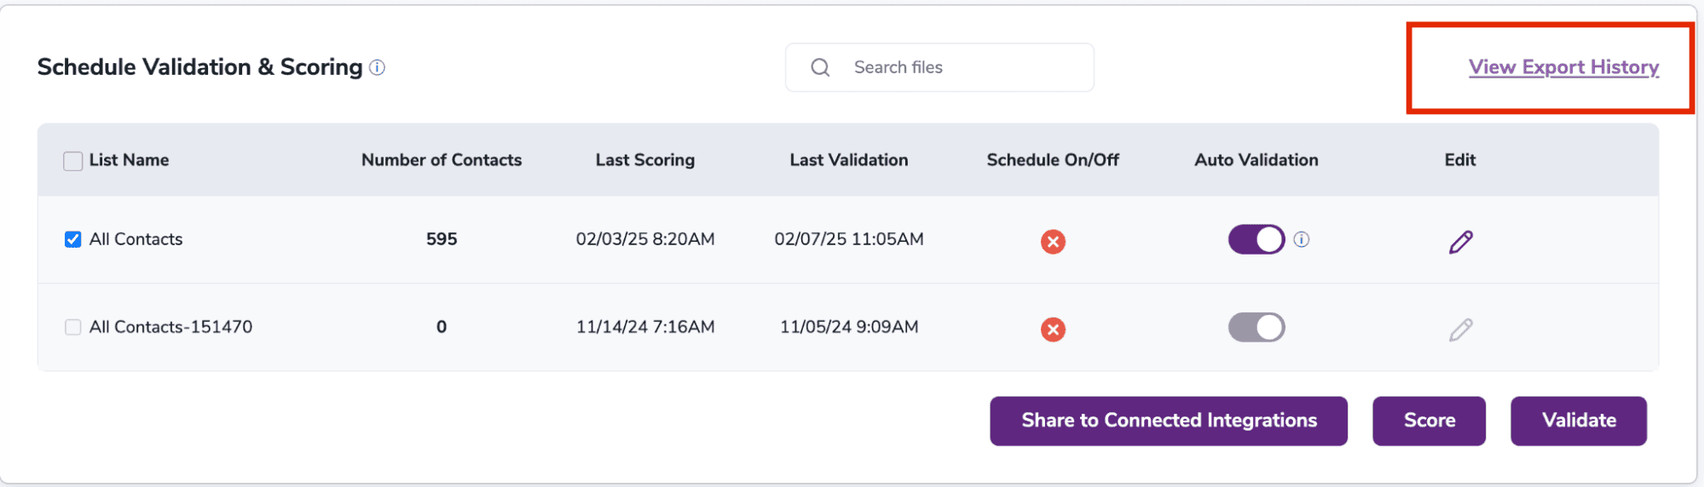Open the View Export History link

pyautogui.click(x=1563, y=67)
